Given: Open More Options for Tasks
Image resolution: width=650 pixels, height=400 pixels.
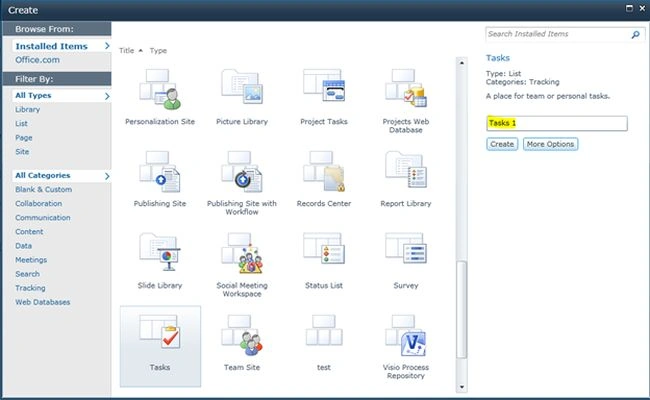Looking at the screenshot, I should pyautogui.click(x=551, y=144).
